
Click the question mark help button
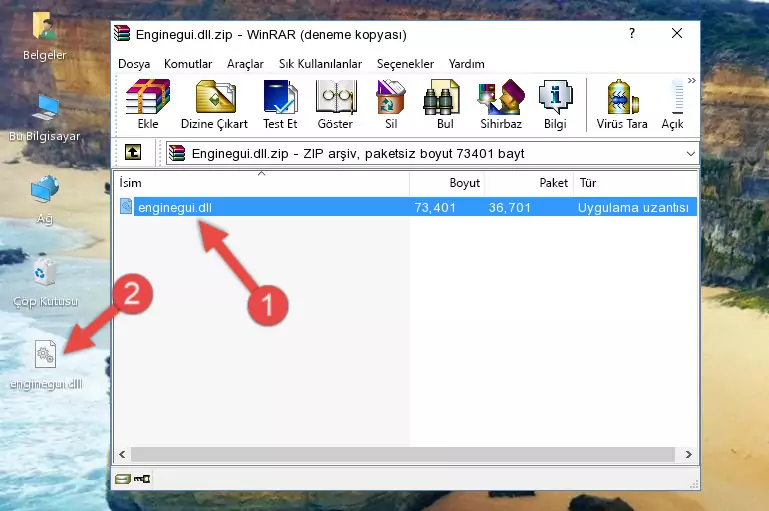(632, 33)
